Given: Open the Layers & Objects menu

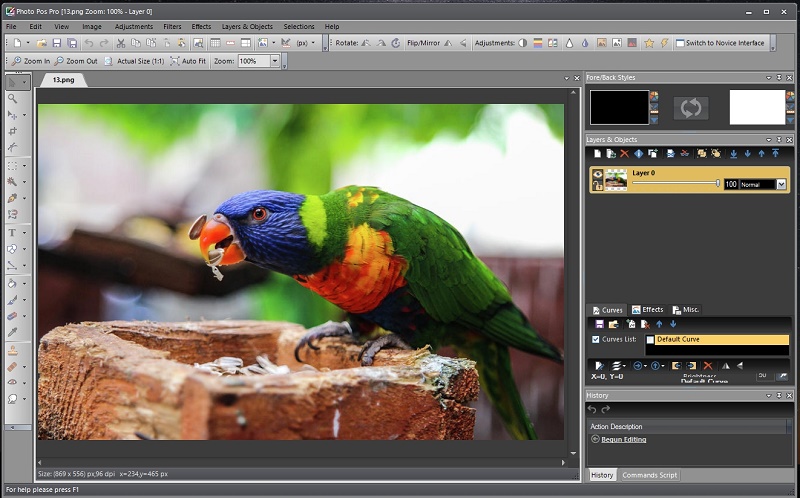Looking at the screenshot, I should tap(247, 27).
